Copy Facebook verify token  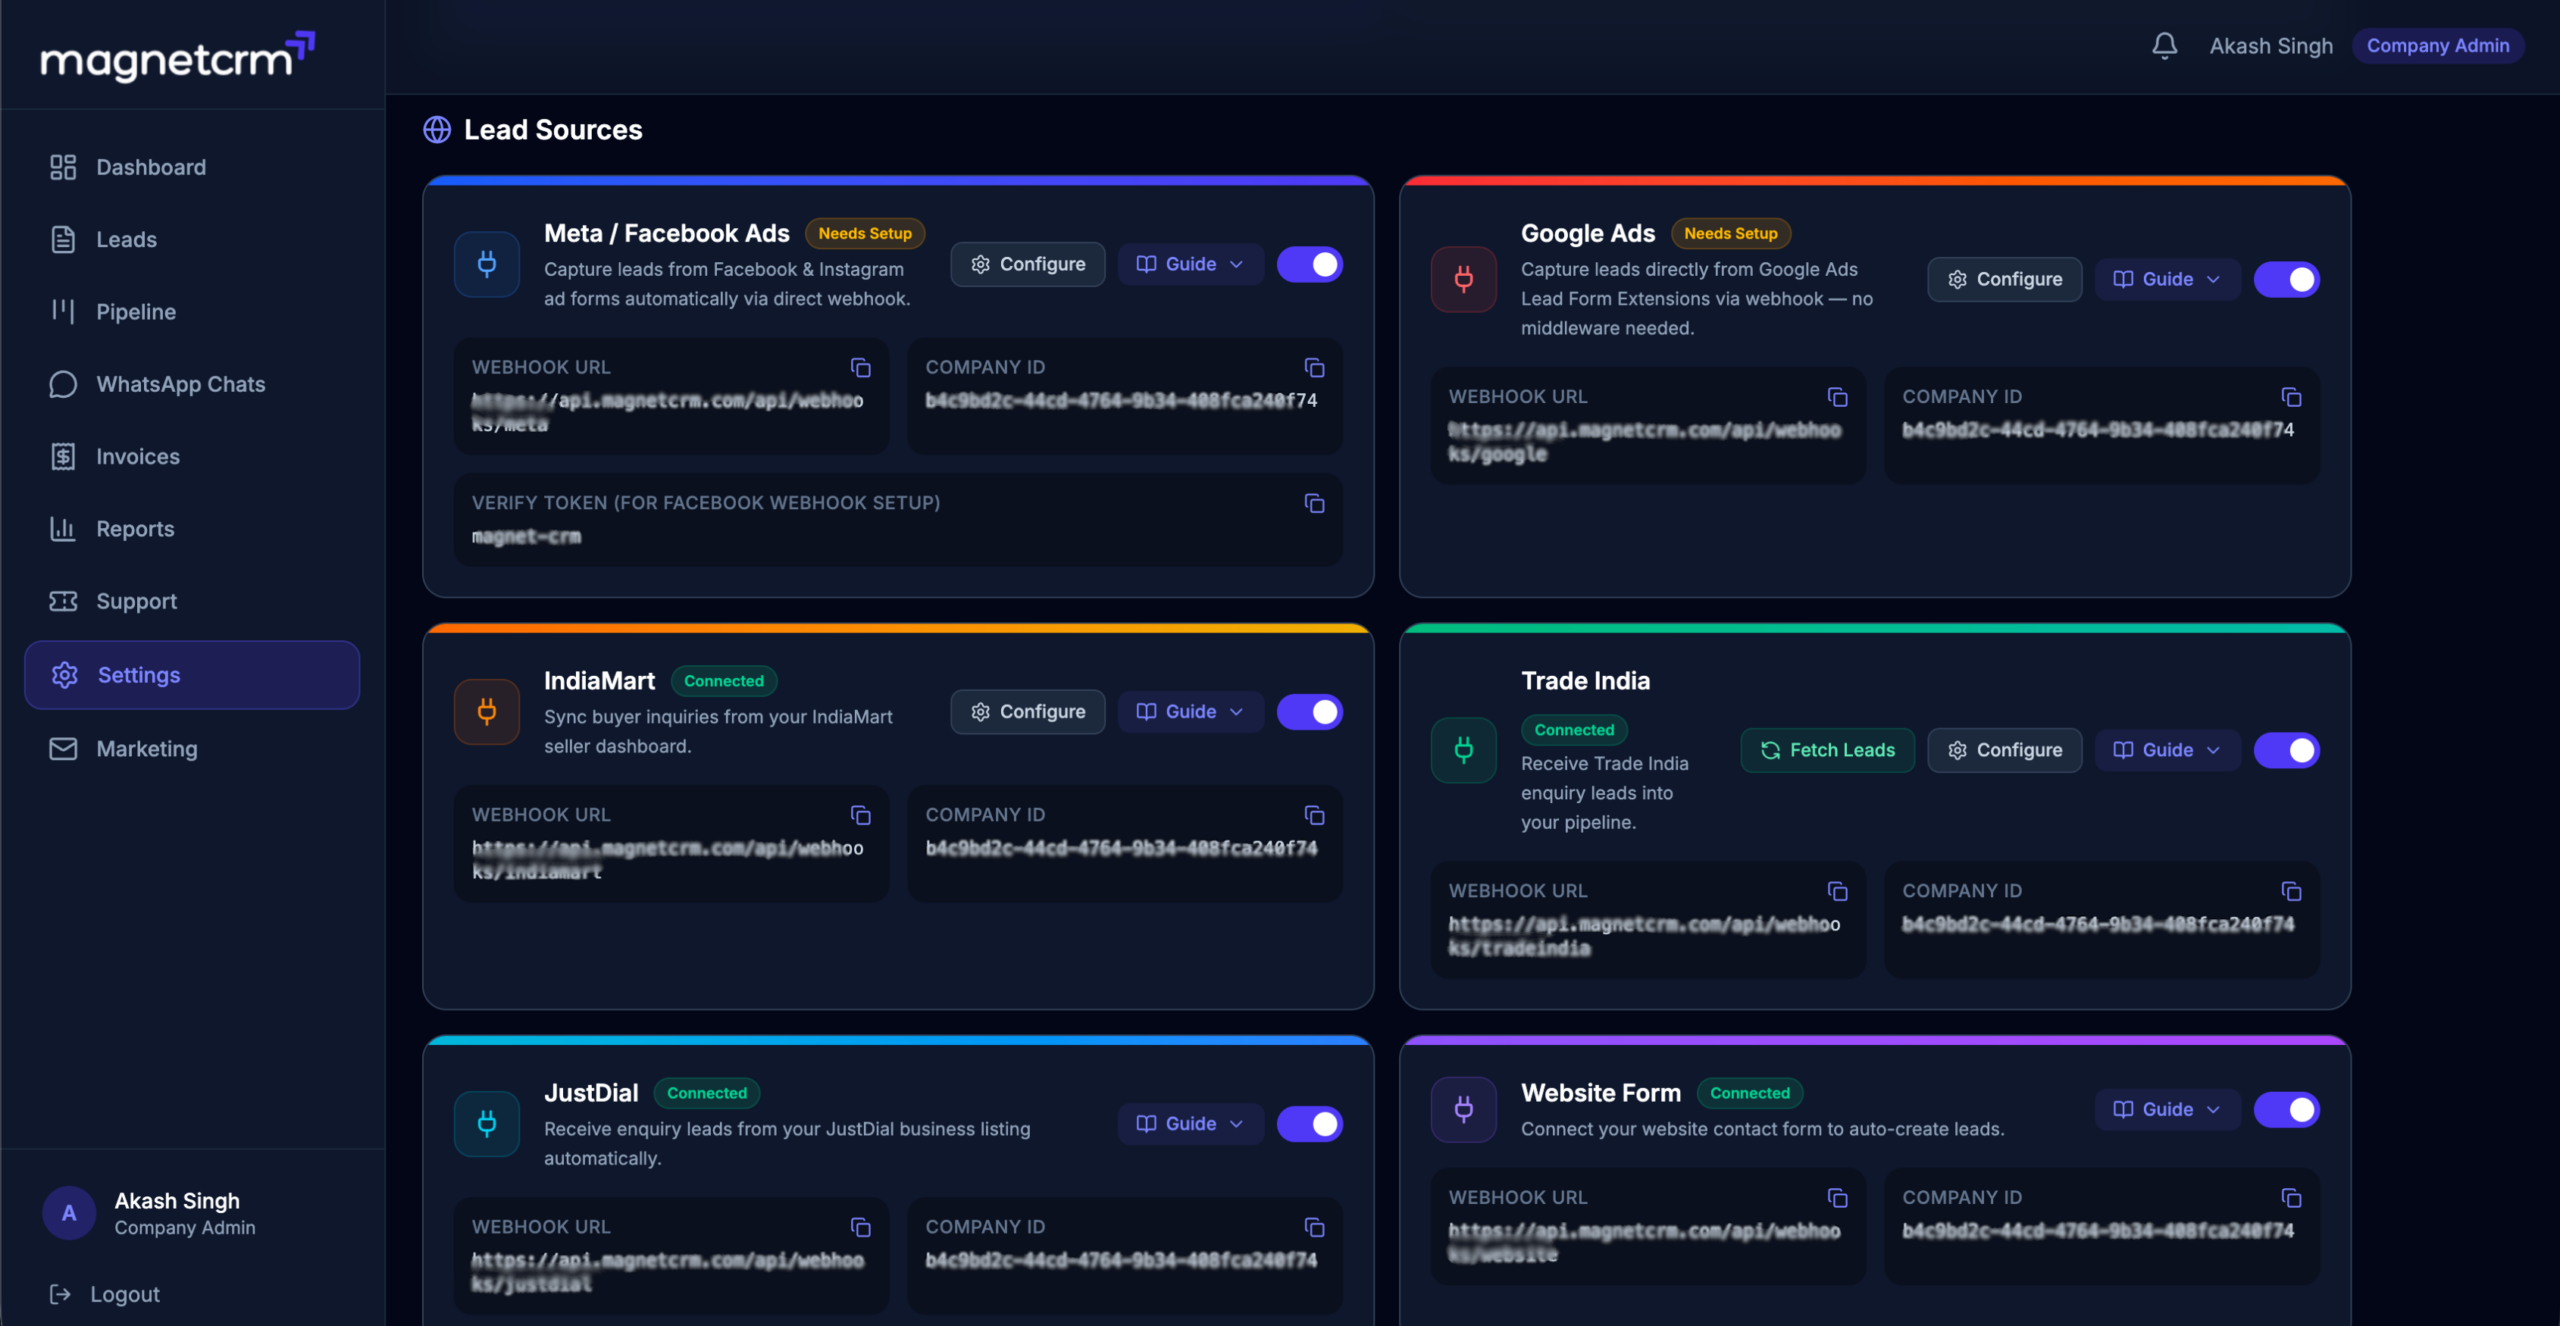(x=1315, y=503)
